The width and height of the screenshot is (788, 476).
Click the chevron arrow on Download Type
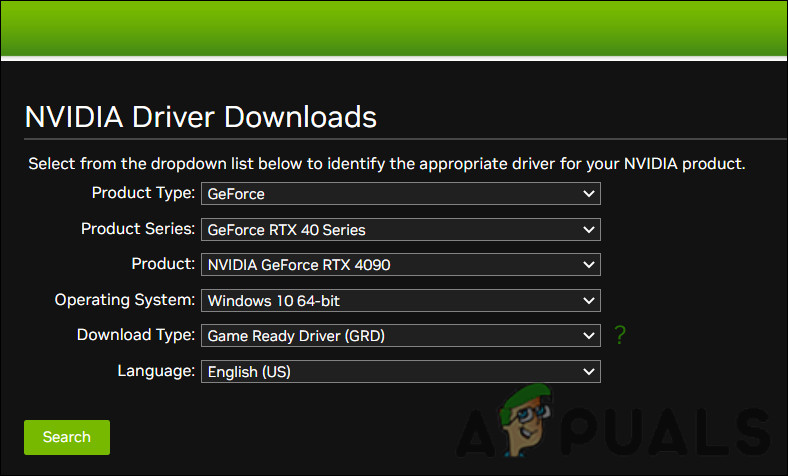pyautogui.click(x=588, y=336)
